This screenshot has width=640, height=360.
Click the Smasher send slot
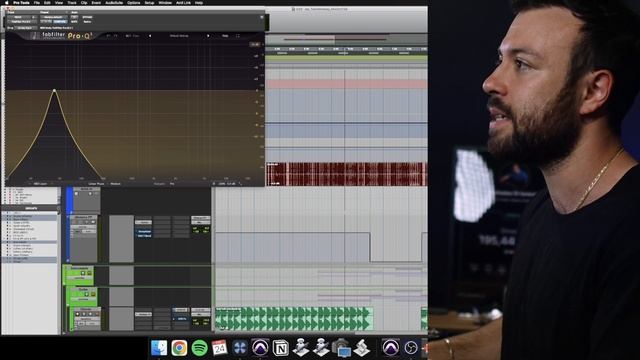click(x=144, y=231)
